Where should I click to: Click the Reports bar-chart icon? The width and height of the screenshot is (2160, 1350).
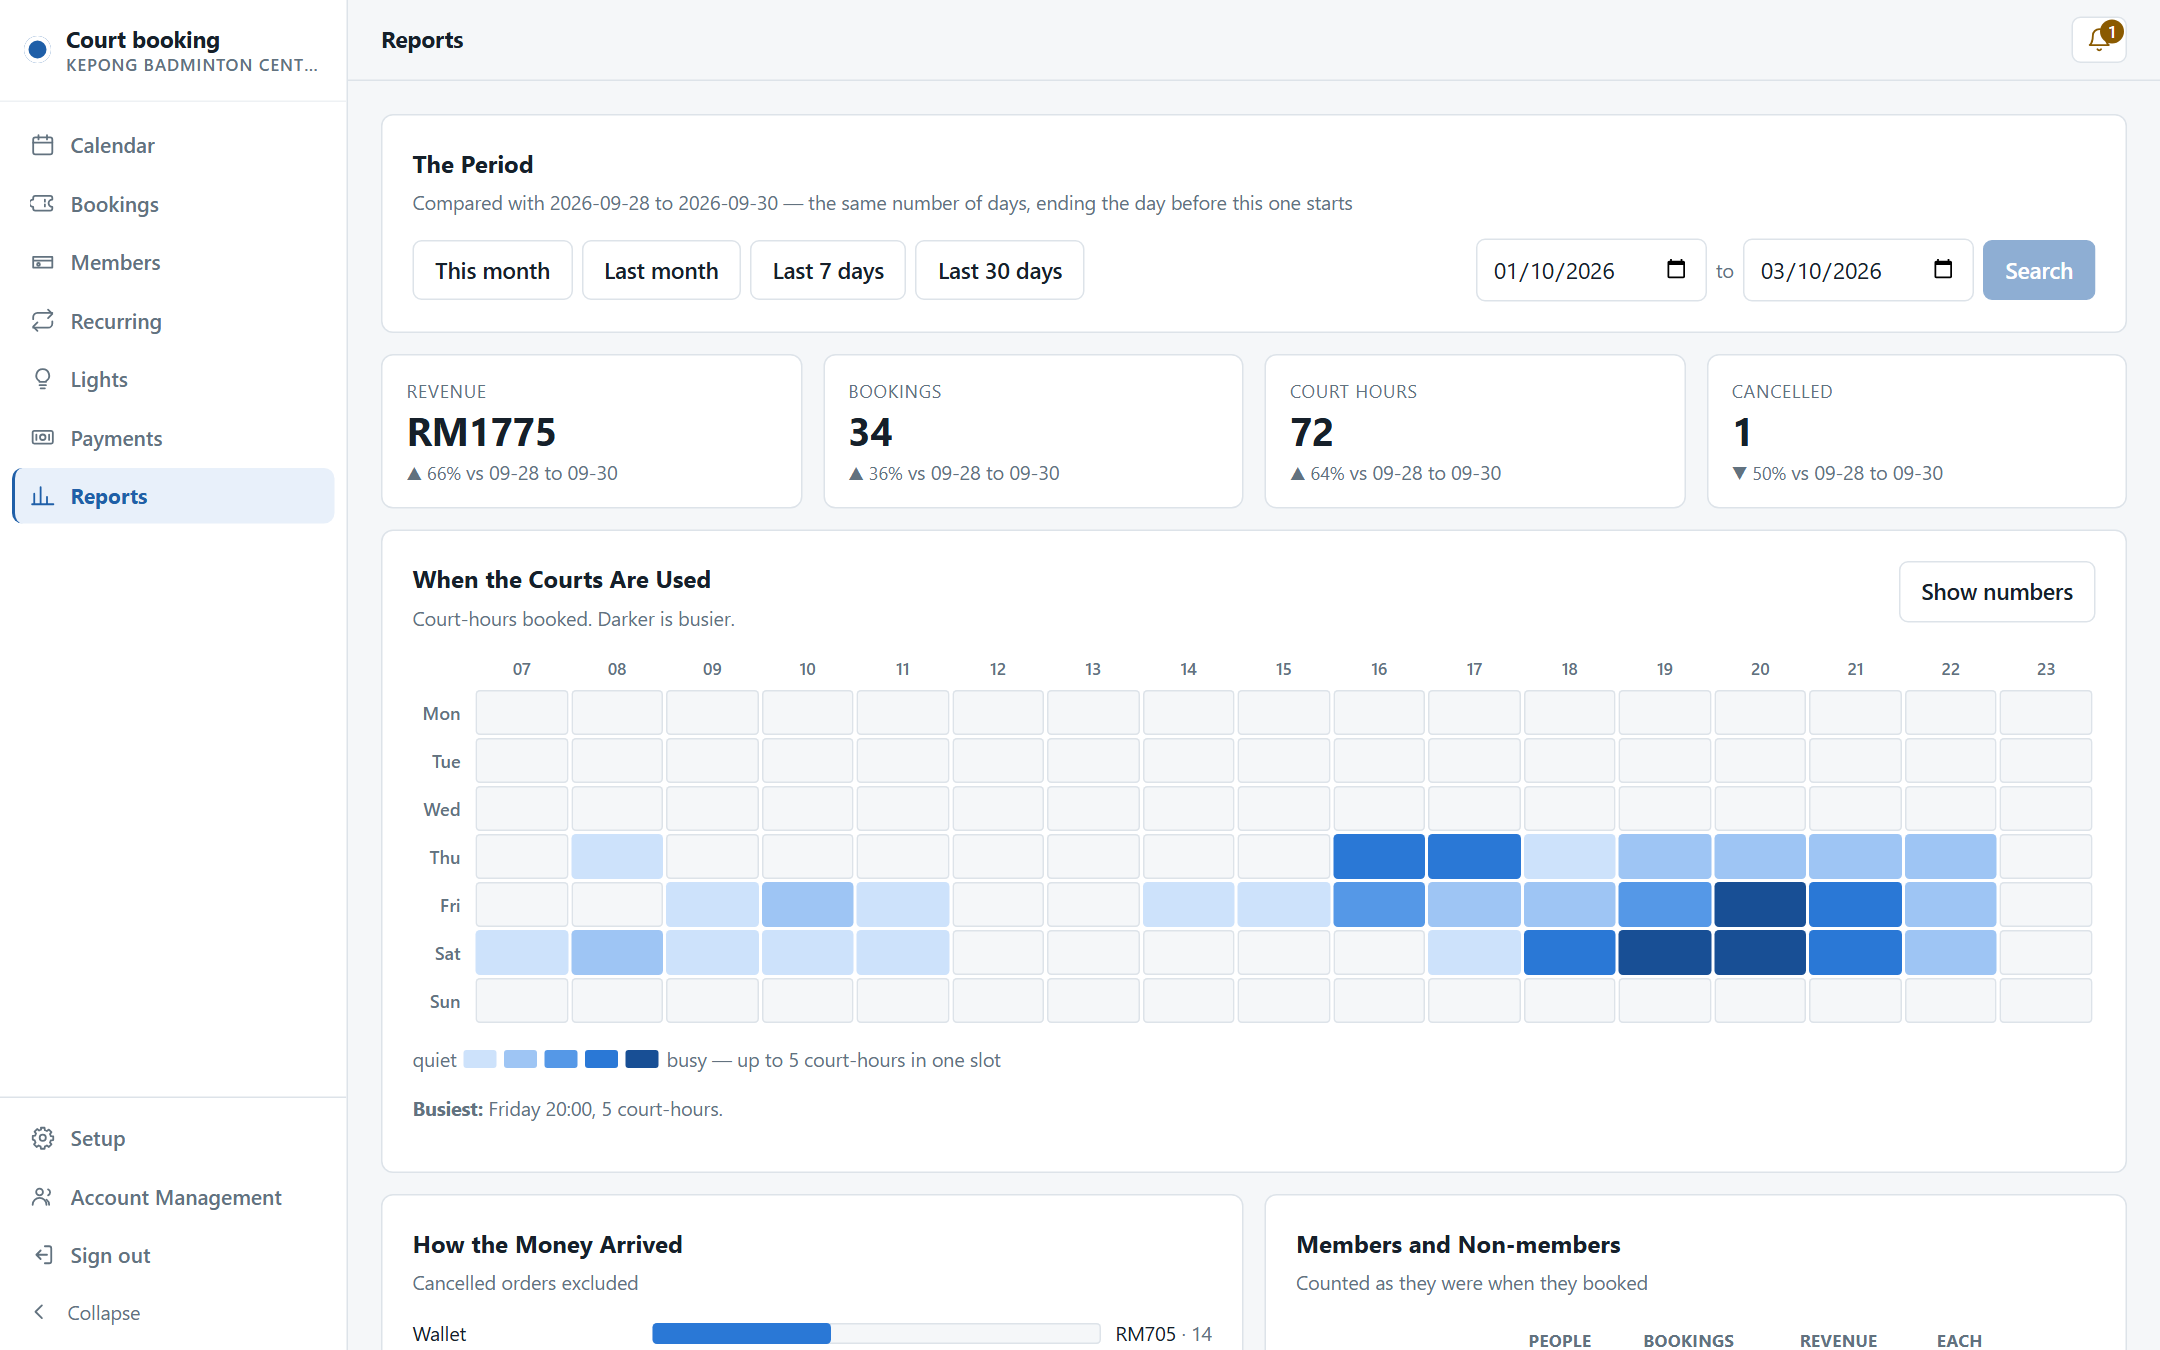[42, 496]
